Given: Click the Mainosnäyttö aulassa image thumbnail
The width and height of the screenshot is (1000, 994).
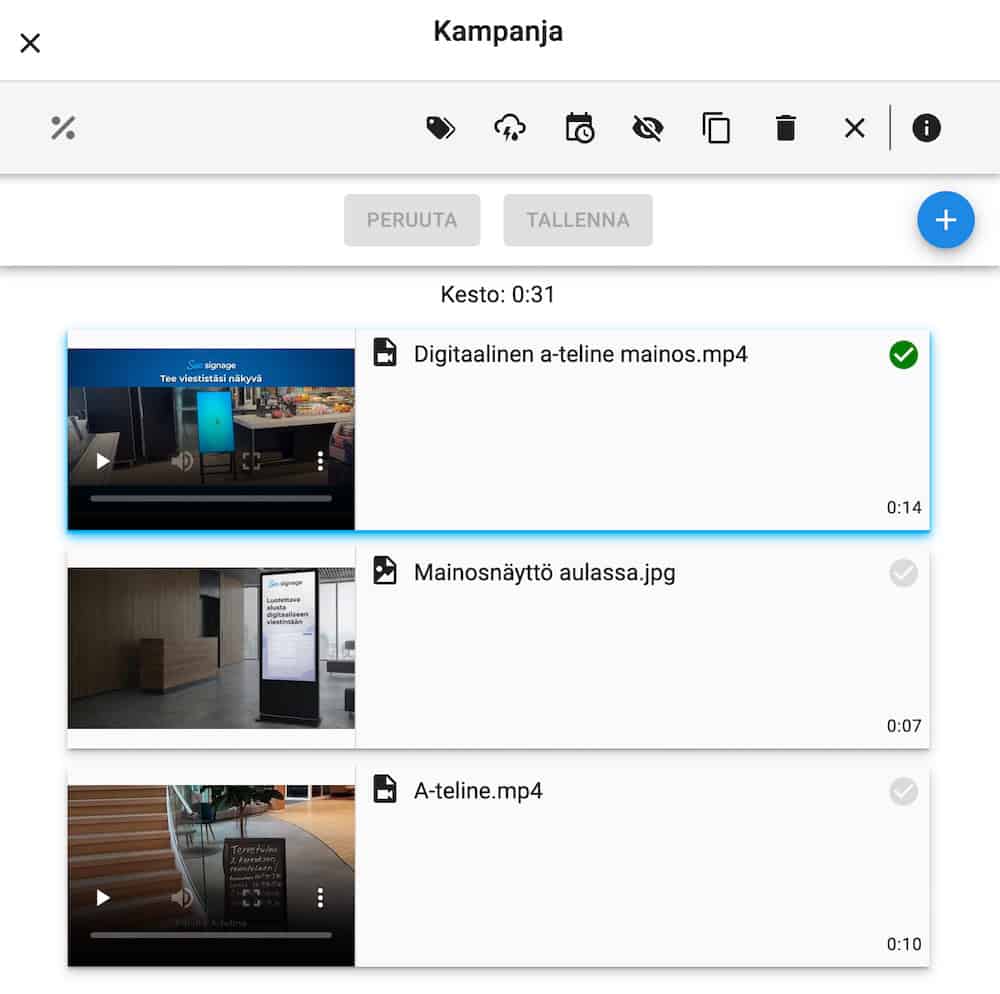Looking at the screenshot, I should tap(211, 648).
